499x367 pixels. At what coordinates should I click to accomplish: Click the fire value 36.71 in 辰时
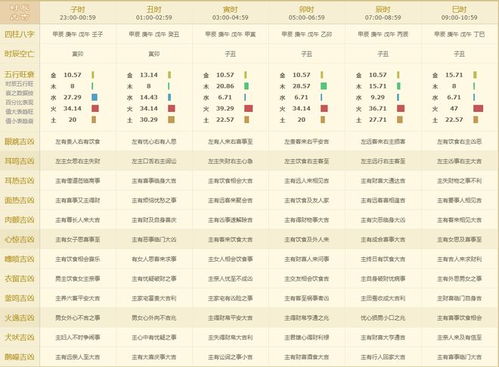point(378,108)
